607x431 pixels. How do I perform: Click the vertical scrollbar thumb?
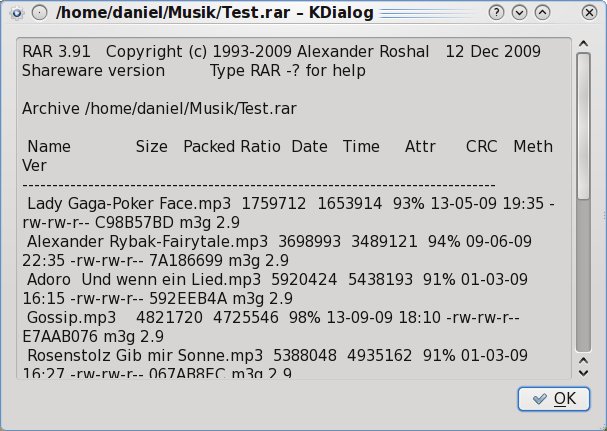pos(583,126)
